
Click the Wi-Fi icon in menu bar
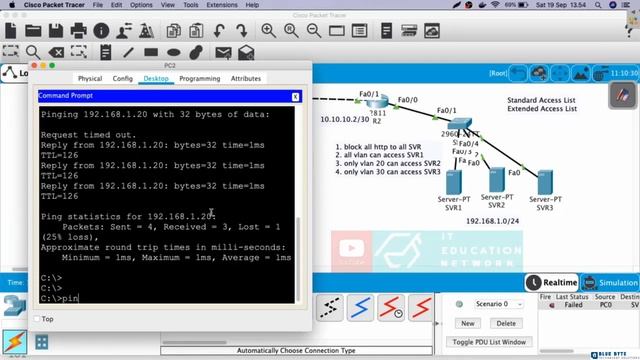(x=495, y=5)
